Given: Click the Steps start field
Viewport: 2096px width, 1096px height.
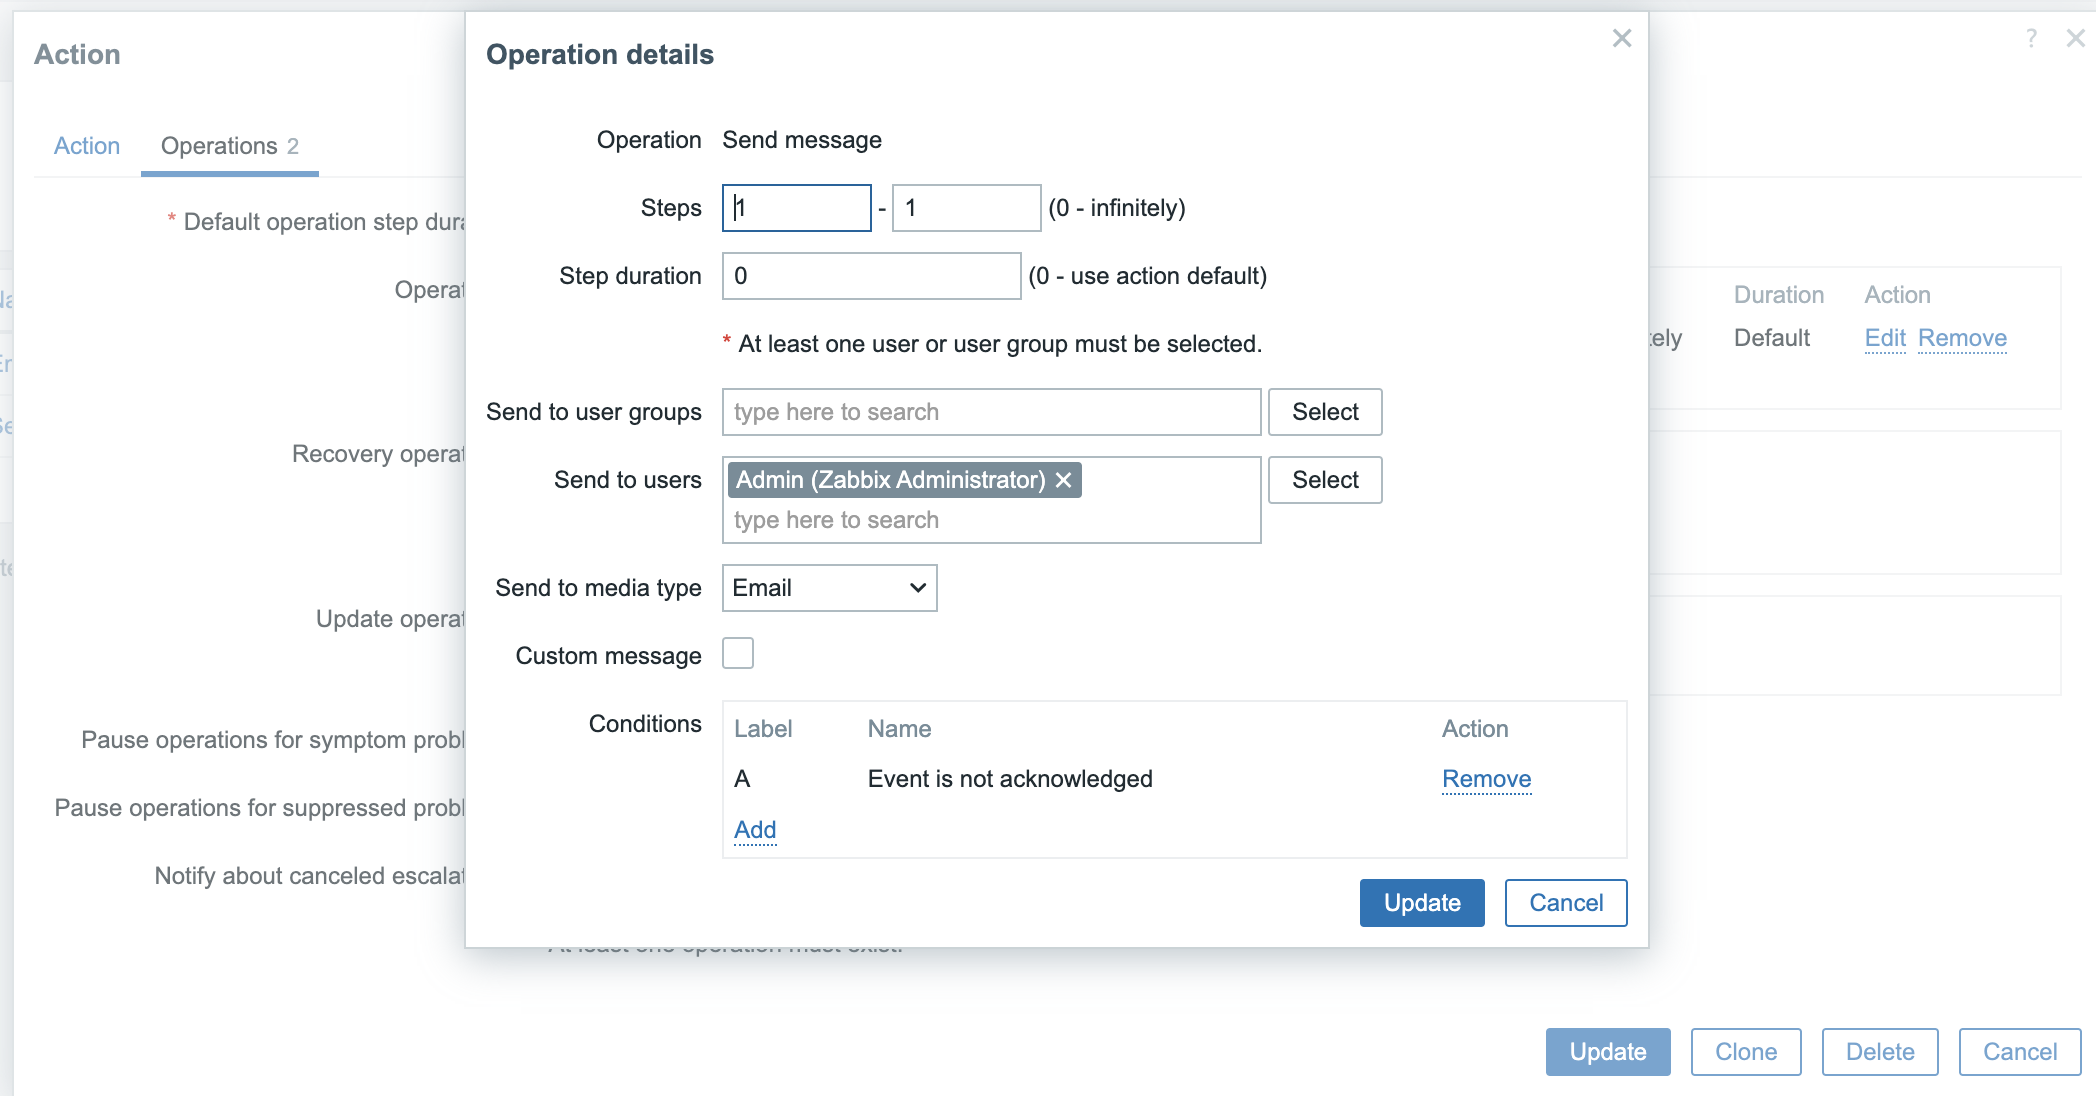Looking at the screenshot, I should click(797, 208).
